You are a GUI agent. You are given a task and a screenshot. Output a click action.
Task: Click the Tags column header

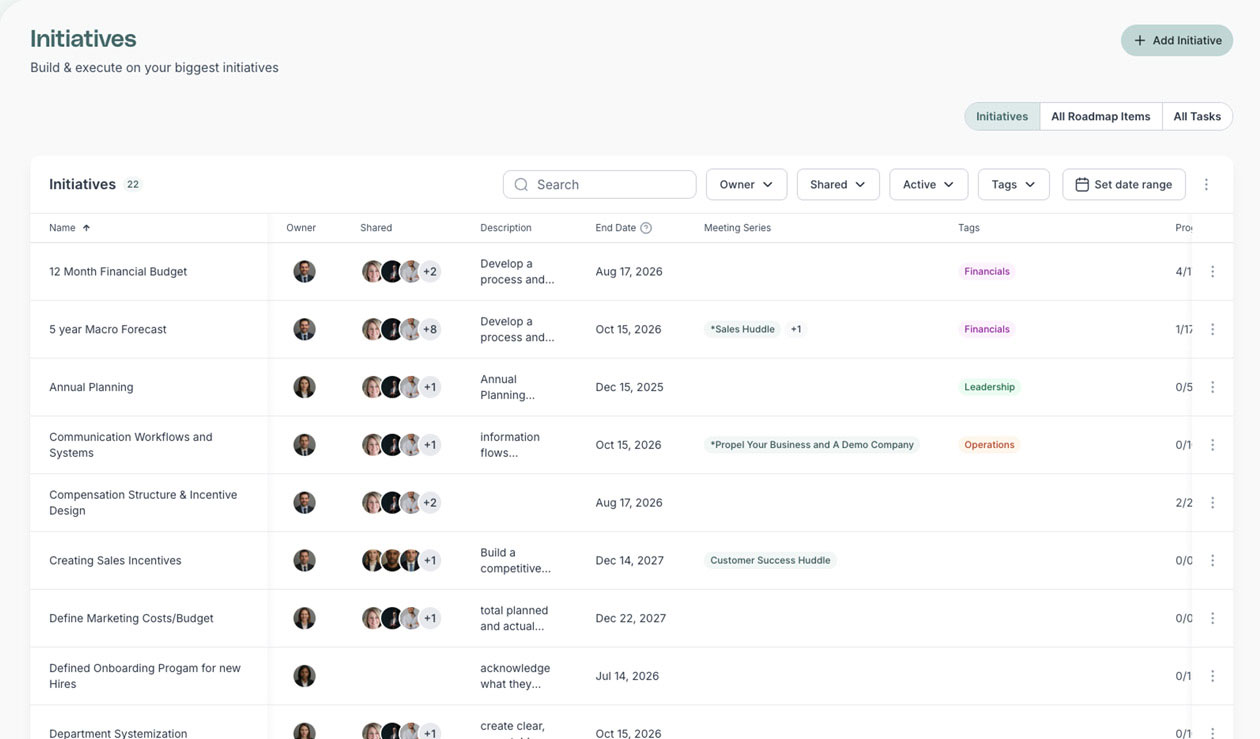tap(969, 228)
